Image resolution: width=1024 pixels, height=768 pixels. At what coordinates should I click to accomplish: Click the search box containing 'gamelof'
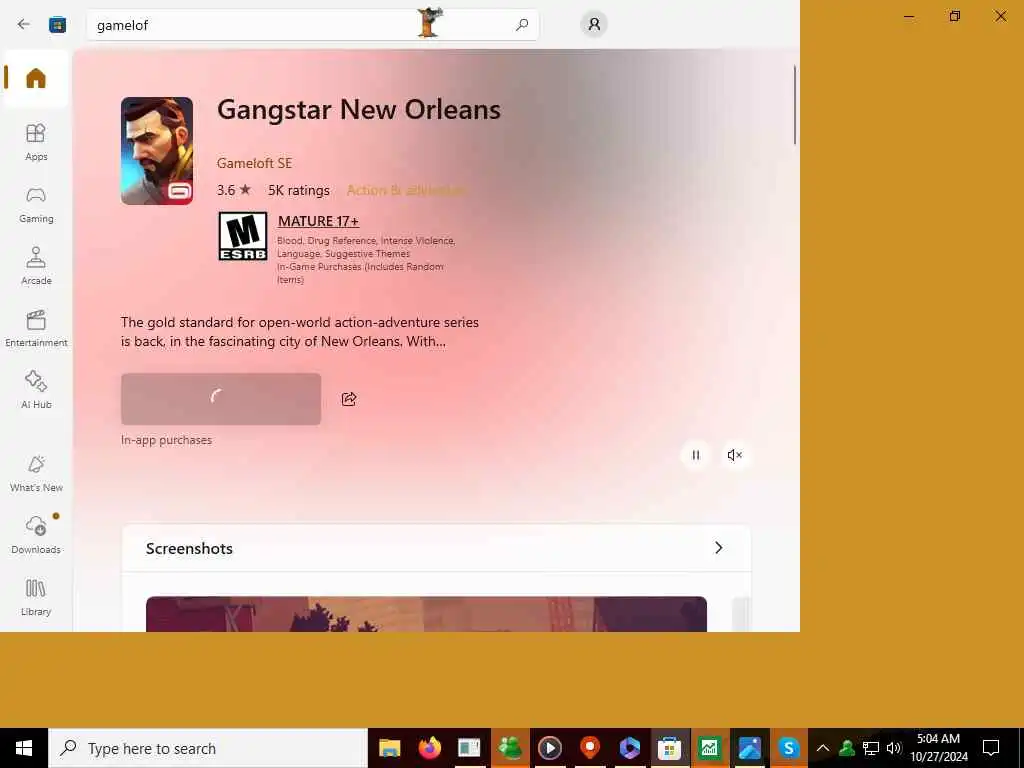(x=313, y=25)
